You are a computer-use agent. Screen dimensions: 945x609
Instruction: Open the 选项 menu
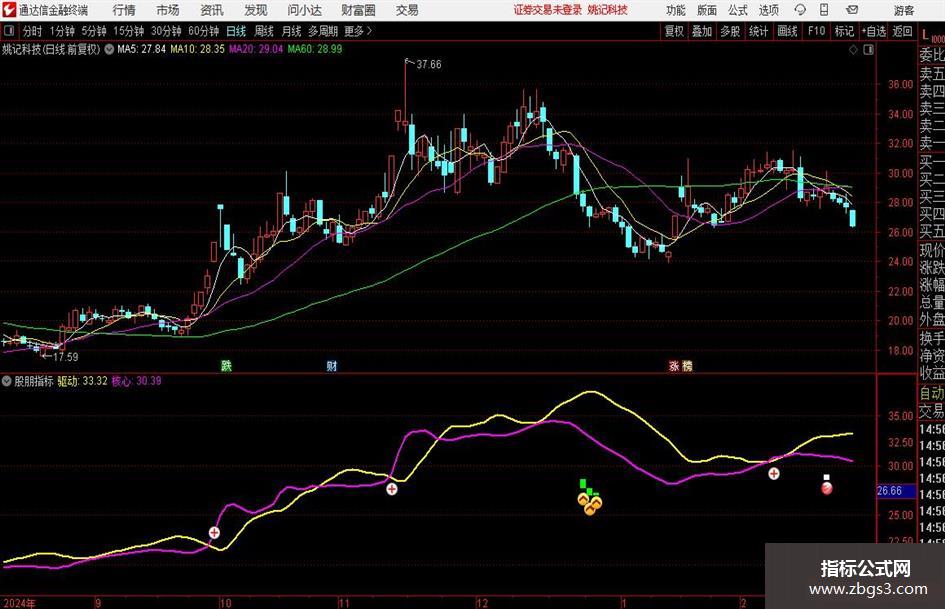point(768,10)
